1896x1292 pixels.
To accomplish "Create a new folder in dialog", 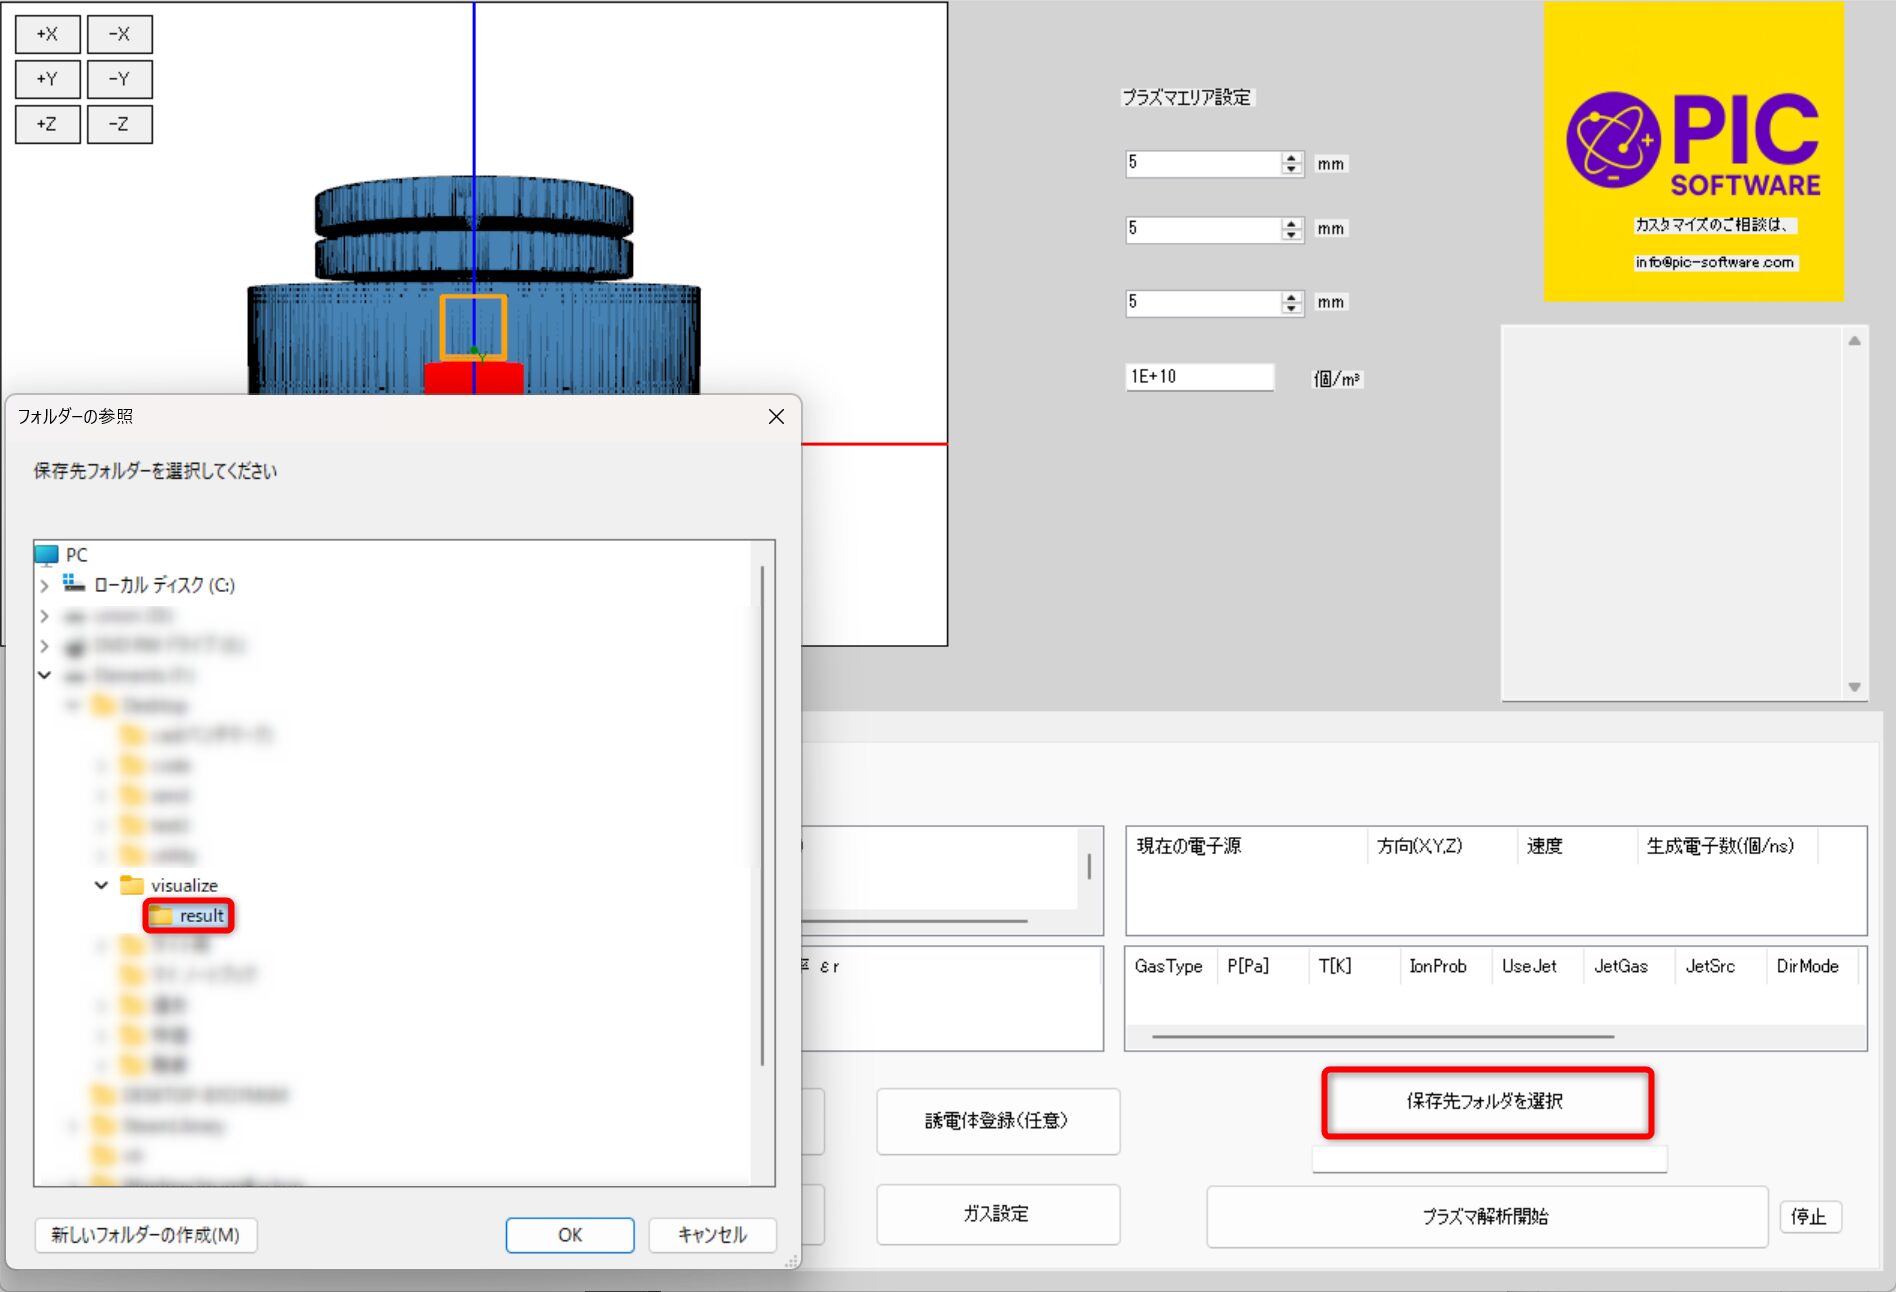I will (146, 1235).
